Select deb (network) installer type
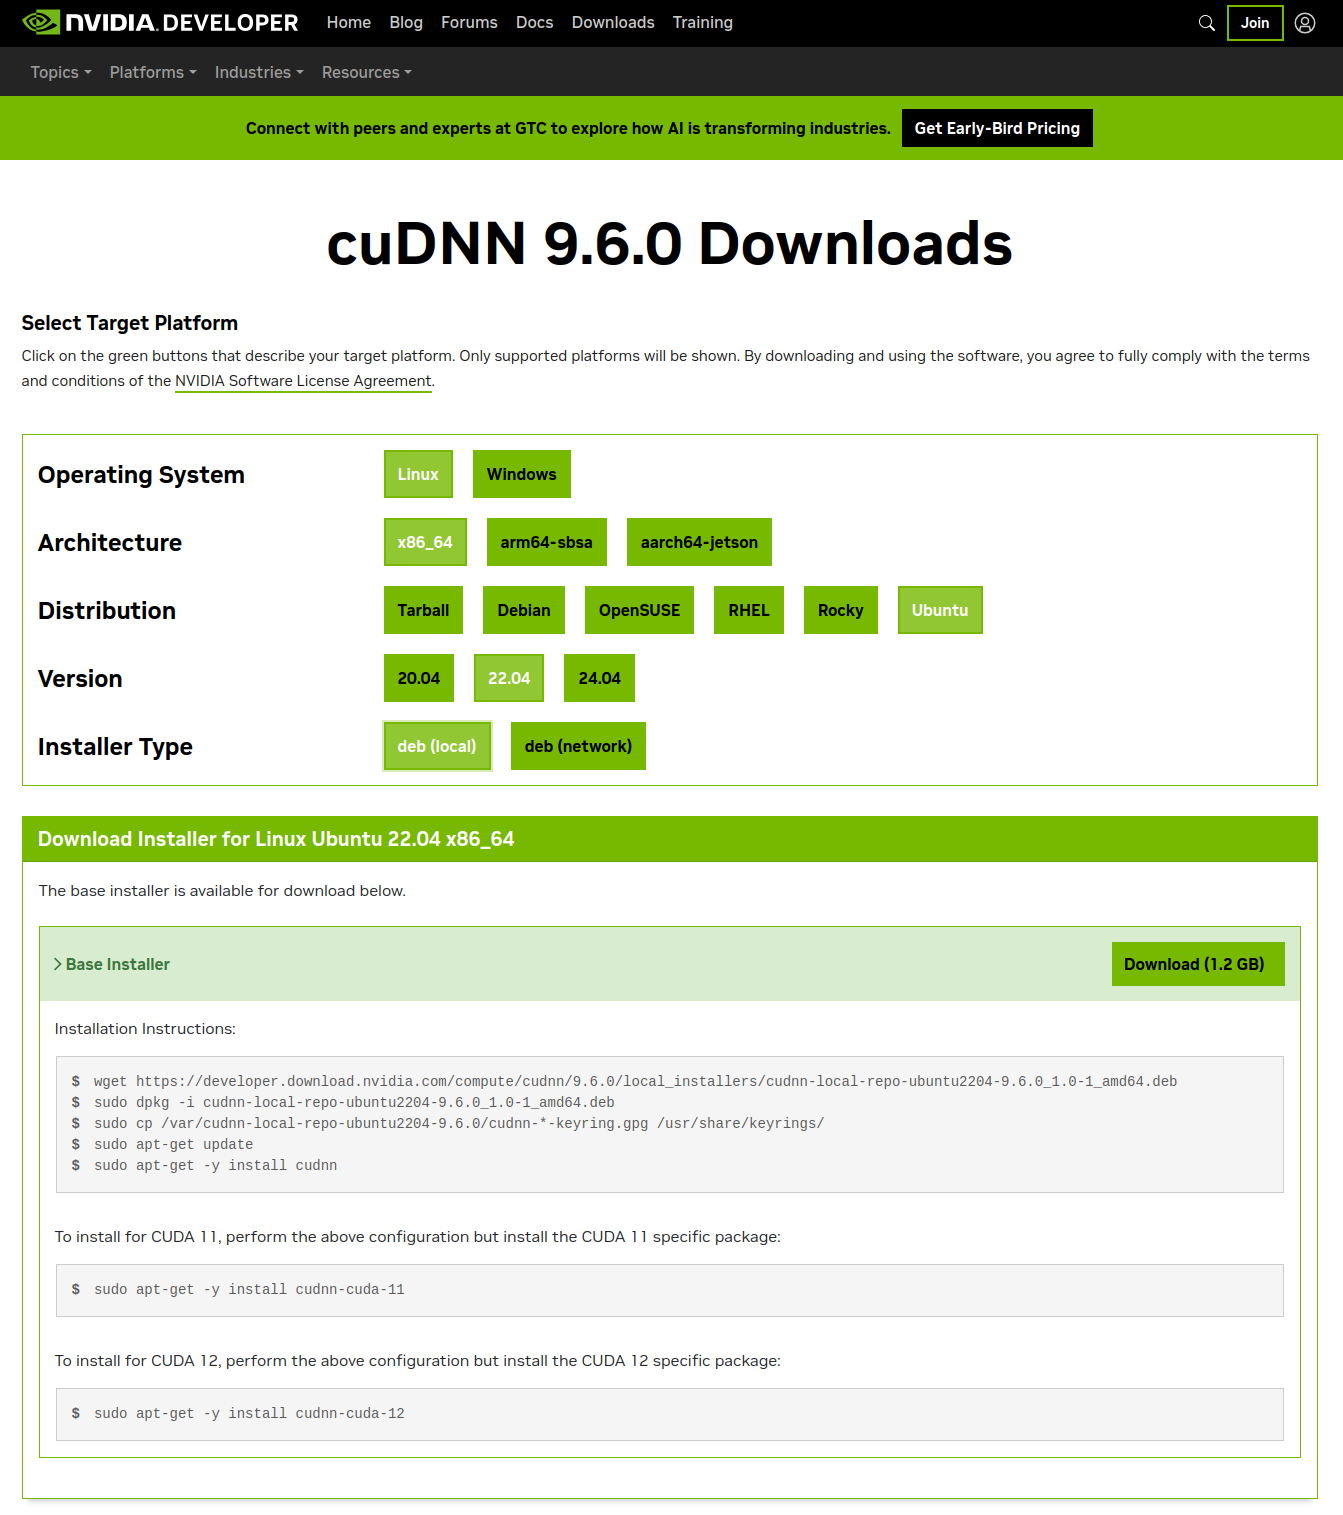The width and height of the screenshot is (1343, 1515). coord(578,746)
